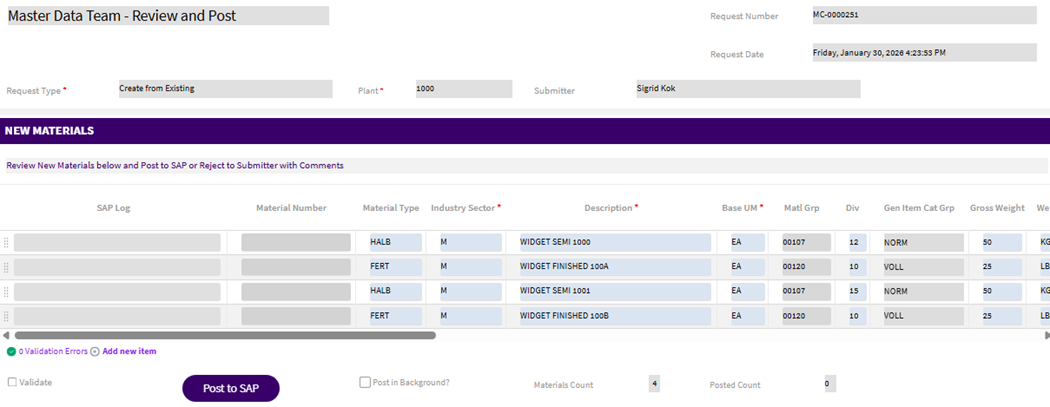Viewport: 1050px width, 407px height.
Task: Click Div value 15
Action: (858, 292)
